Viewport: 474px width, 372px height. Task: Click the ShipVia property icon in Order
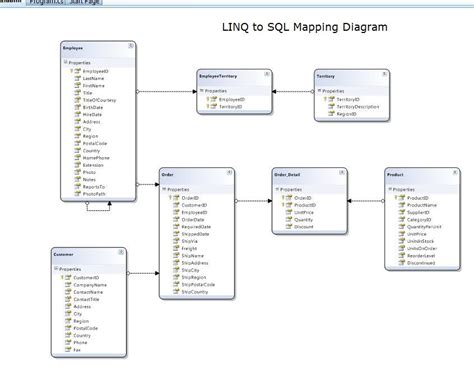tap(176, 241)
